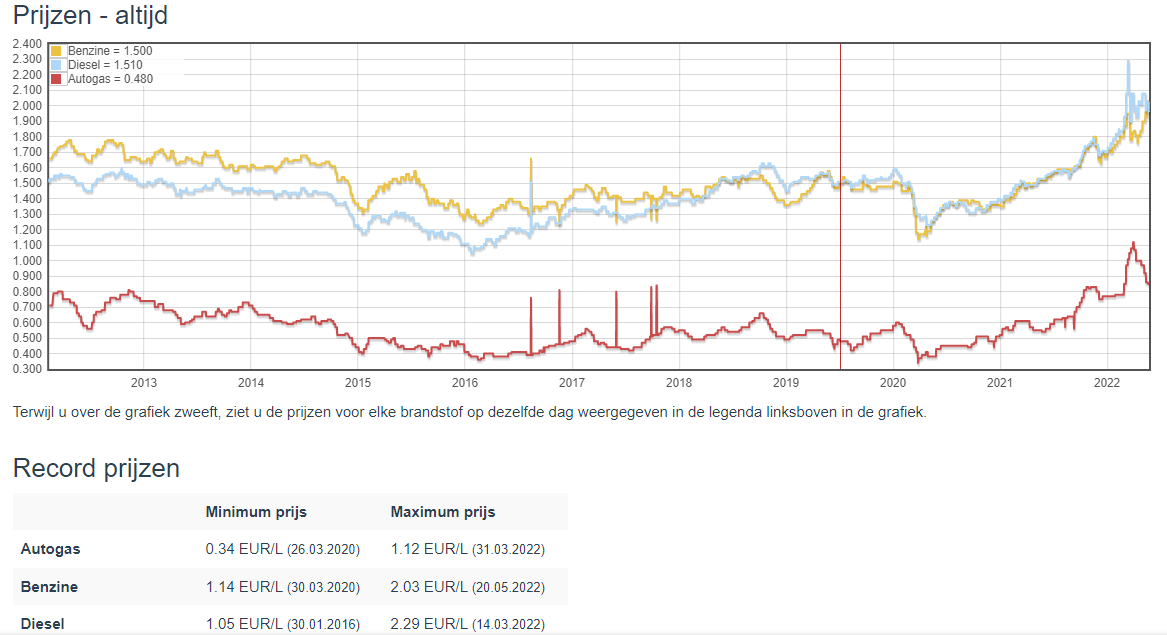Click the 2.400 value on the y-axis
Screen dimensions: 1167x635
[x=27, y=44]
